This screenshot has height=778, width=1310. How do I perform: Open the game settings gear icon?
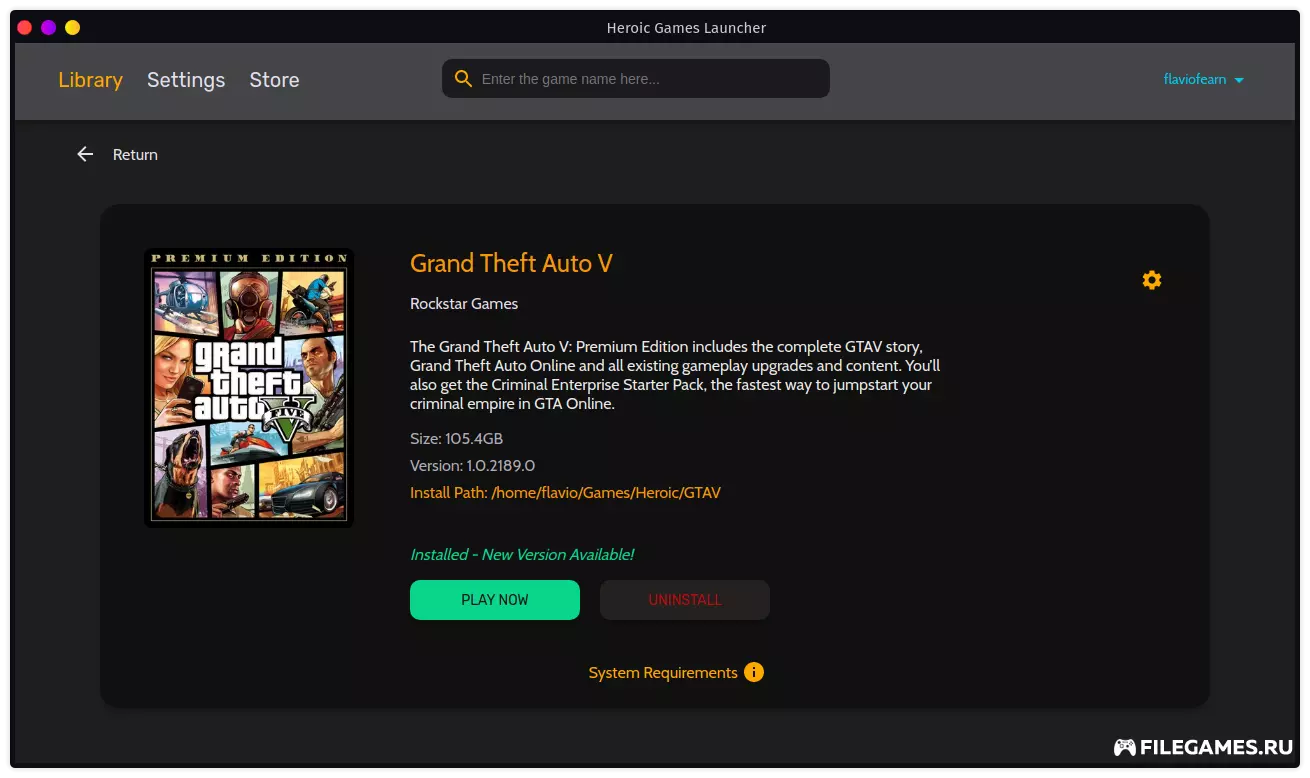coord(1152,280)
